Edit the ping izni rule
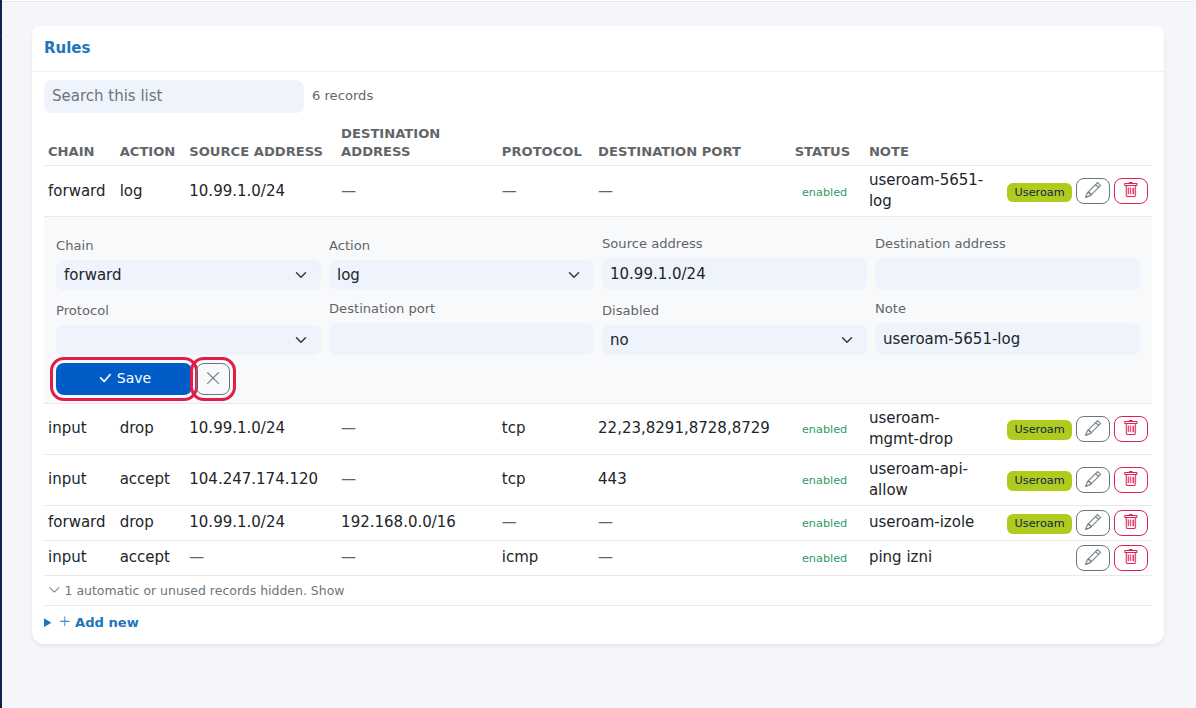The height and width of the screenshot is (708, 1196). coord(1092,558)
